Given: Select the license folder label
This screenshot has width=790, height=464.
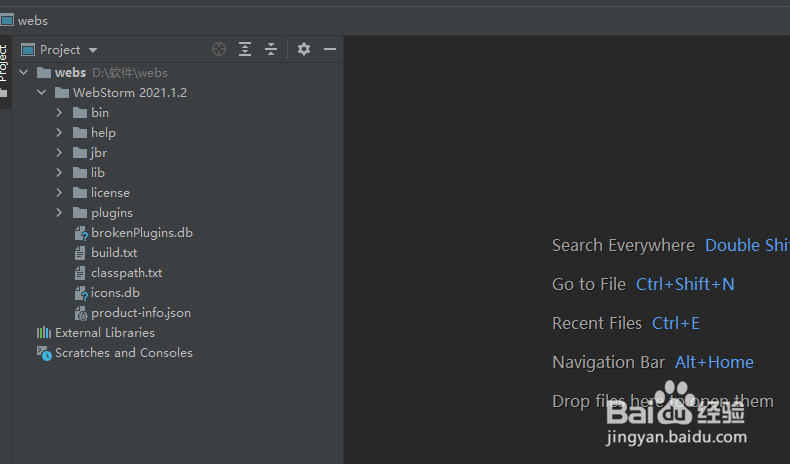Looking at the screenshot, I should [110, 193].
